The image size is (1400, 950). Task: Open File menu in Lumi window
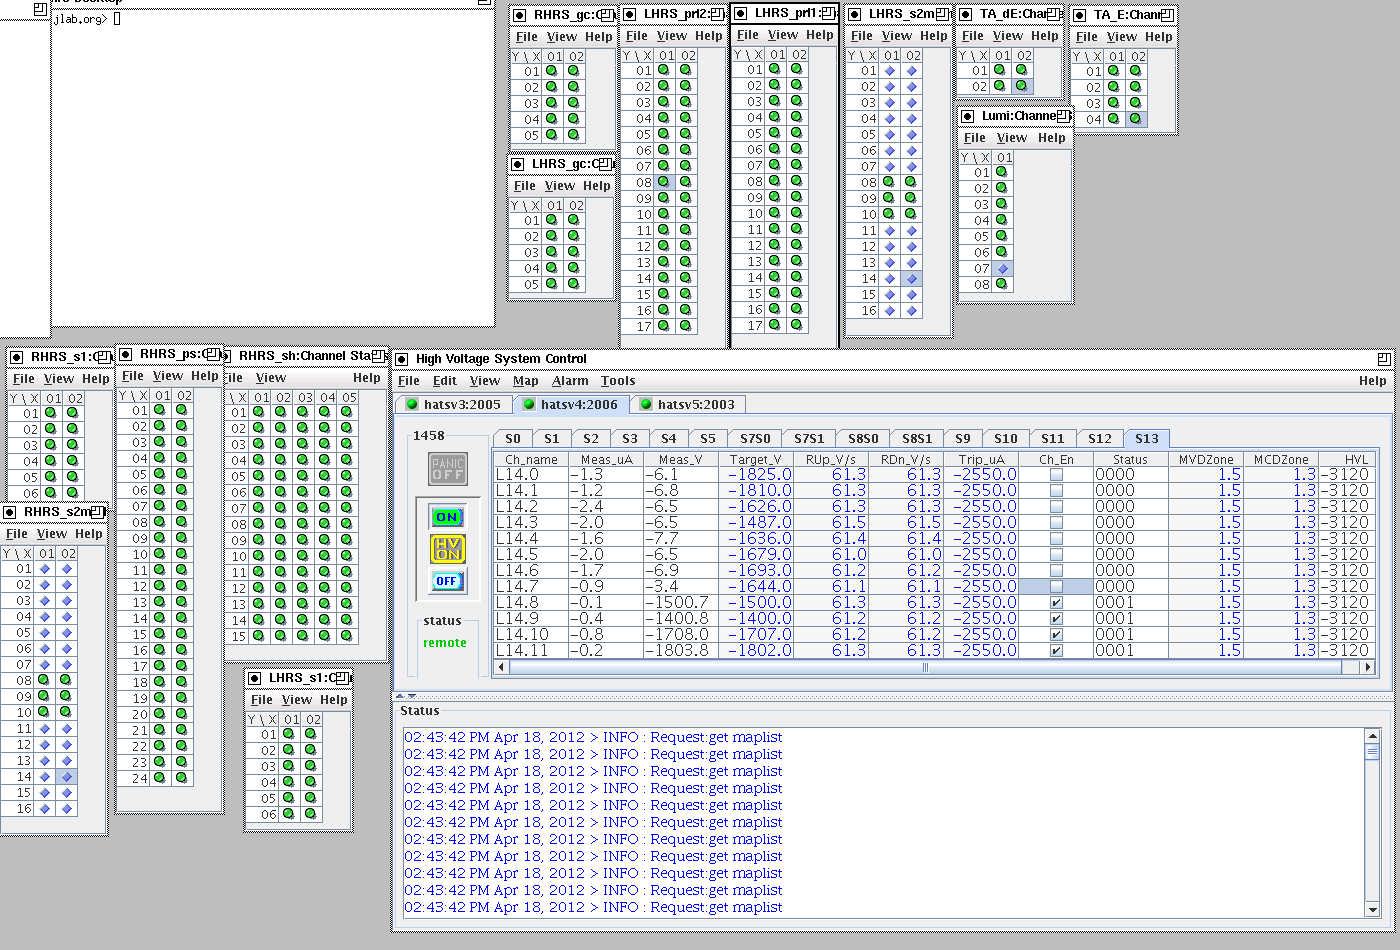click(975, 138)
